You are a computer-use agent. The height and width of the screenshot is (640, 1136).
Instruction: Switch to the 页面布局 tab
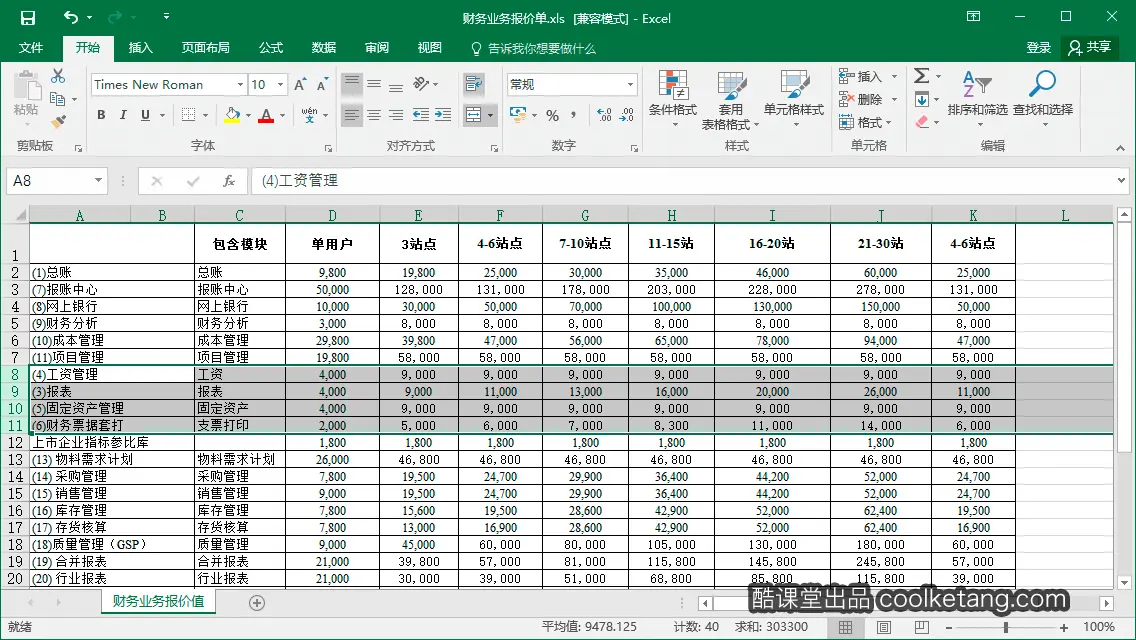(206, 48)
